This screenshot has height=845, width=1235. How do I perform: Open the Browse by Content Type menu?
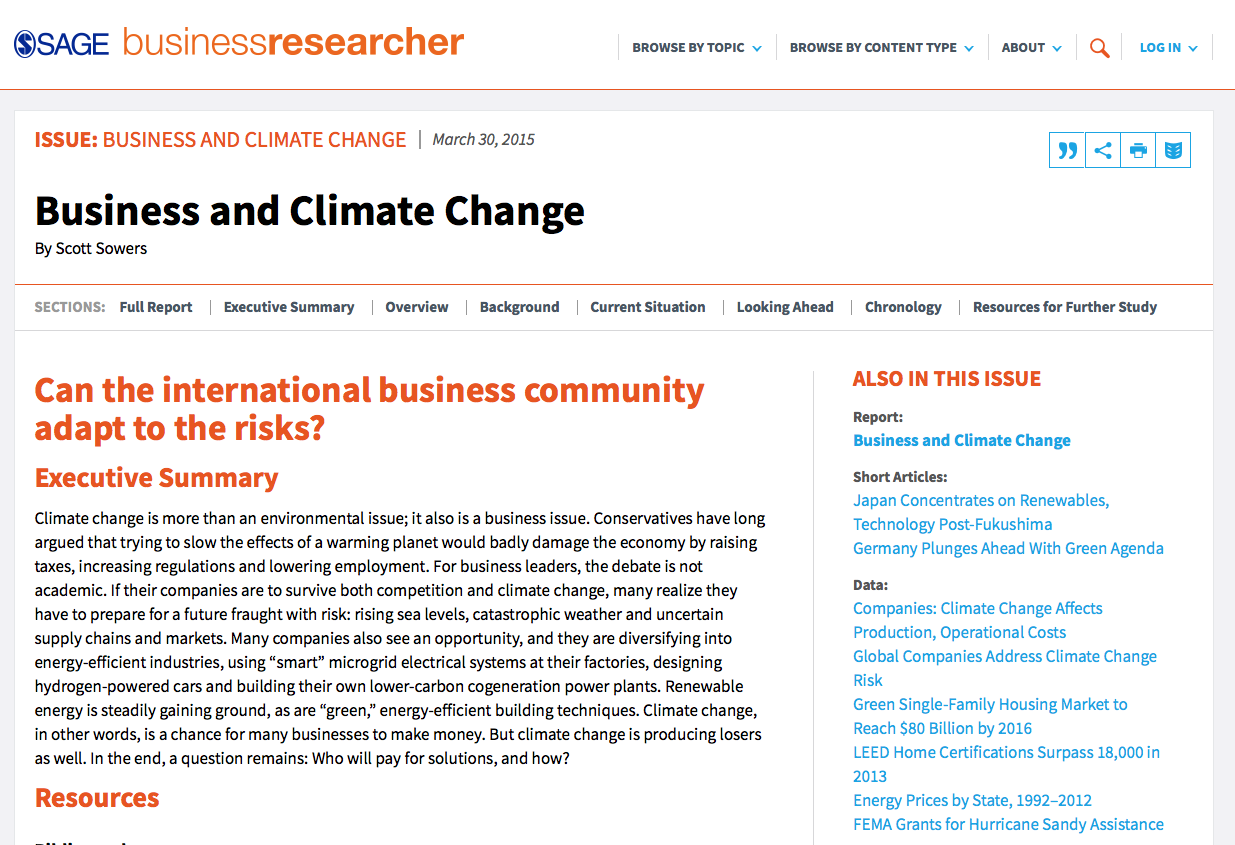pos(881,48)
